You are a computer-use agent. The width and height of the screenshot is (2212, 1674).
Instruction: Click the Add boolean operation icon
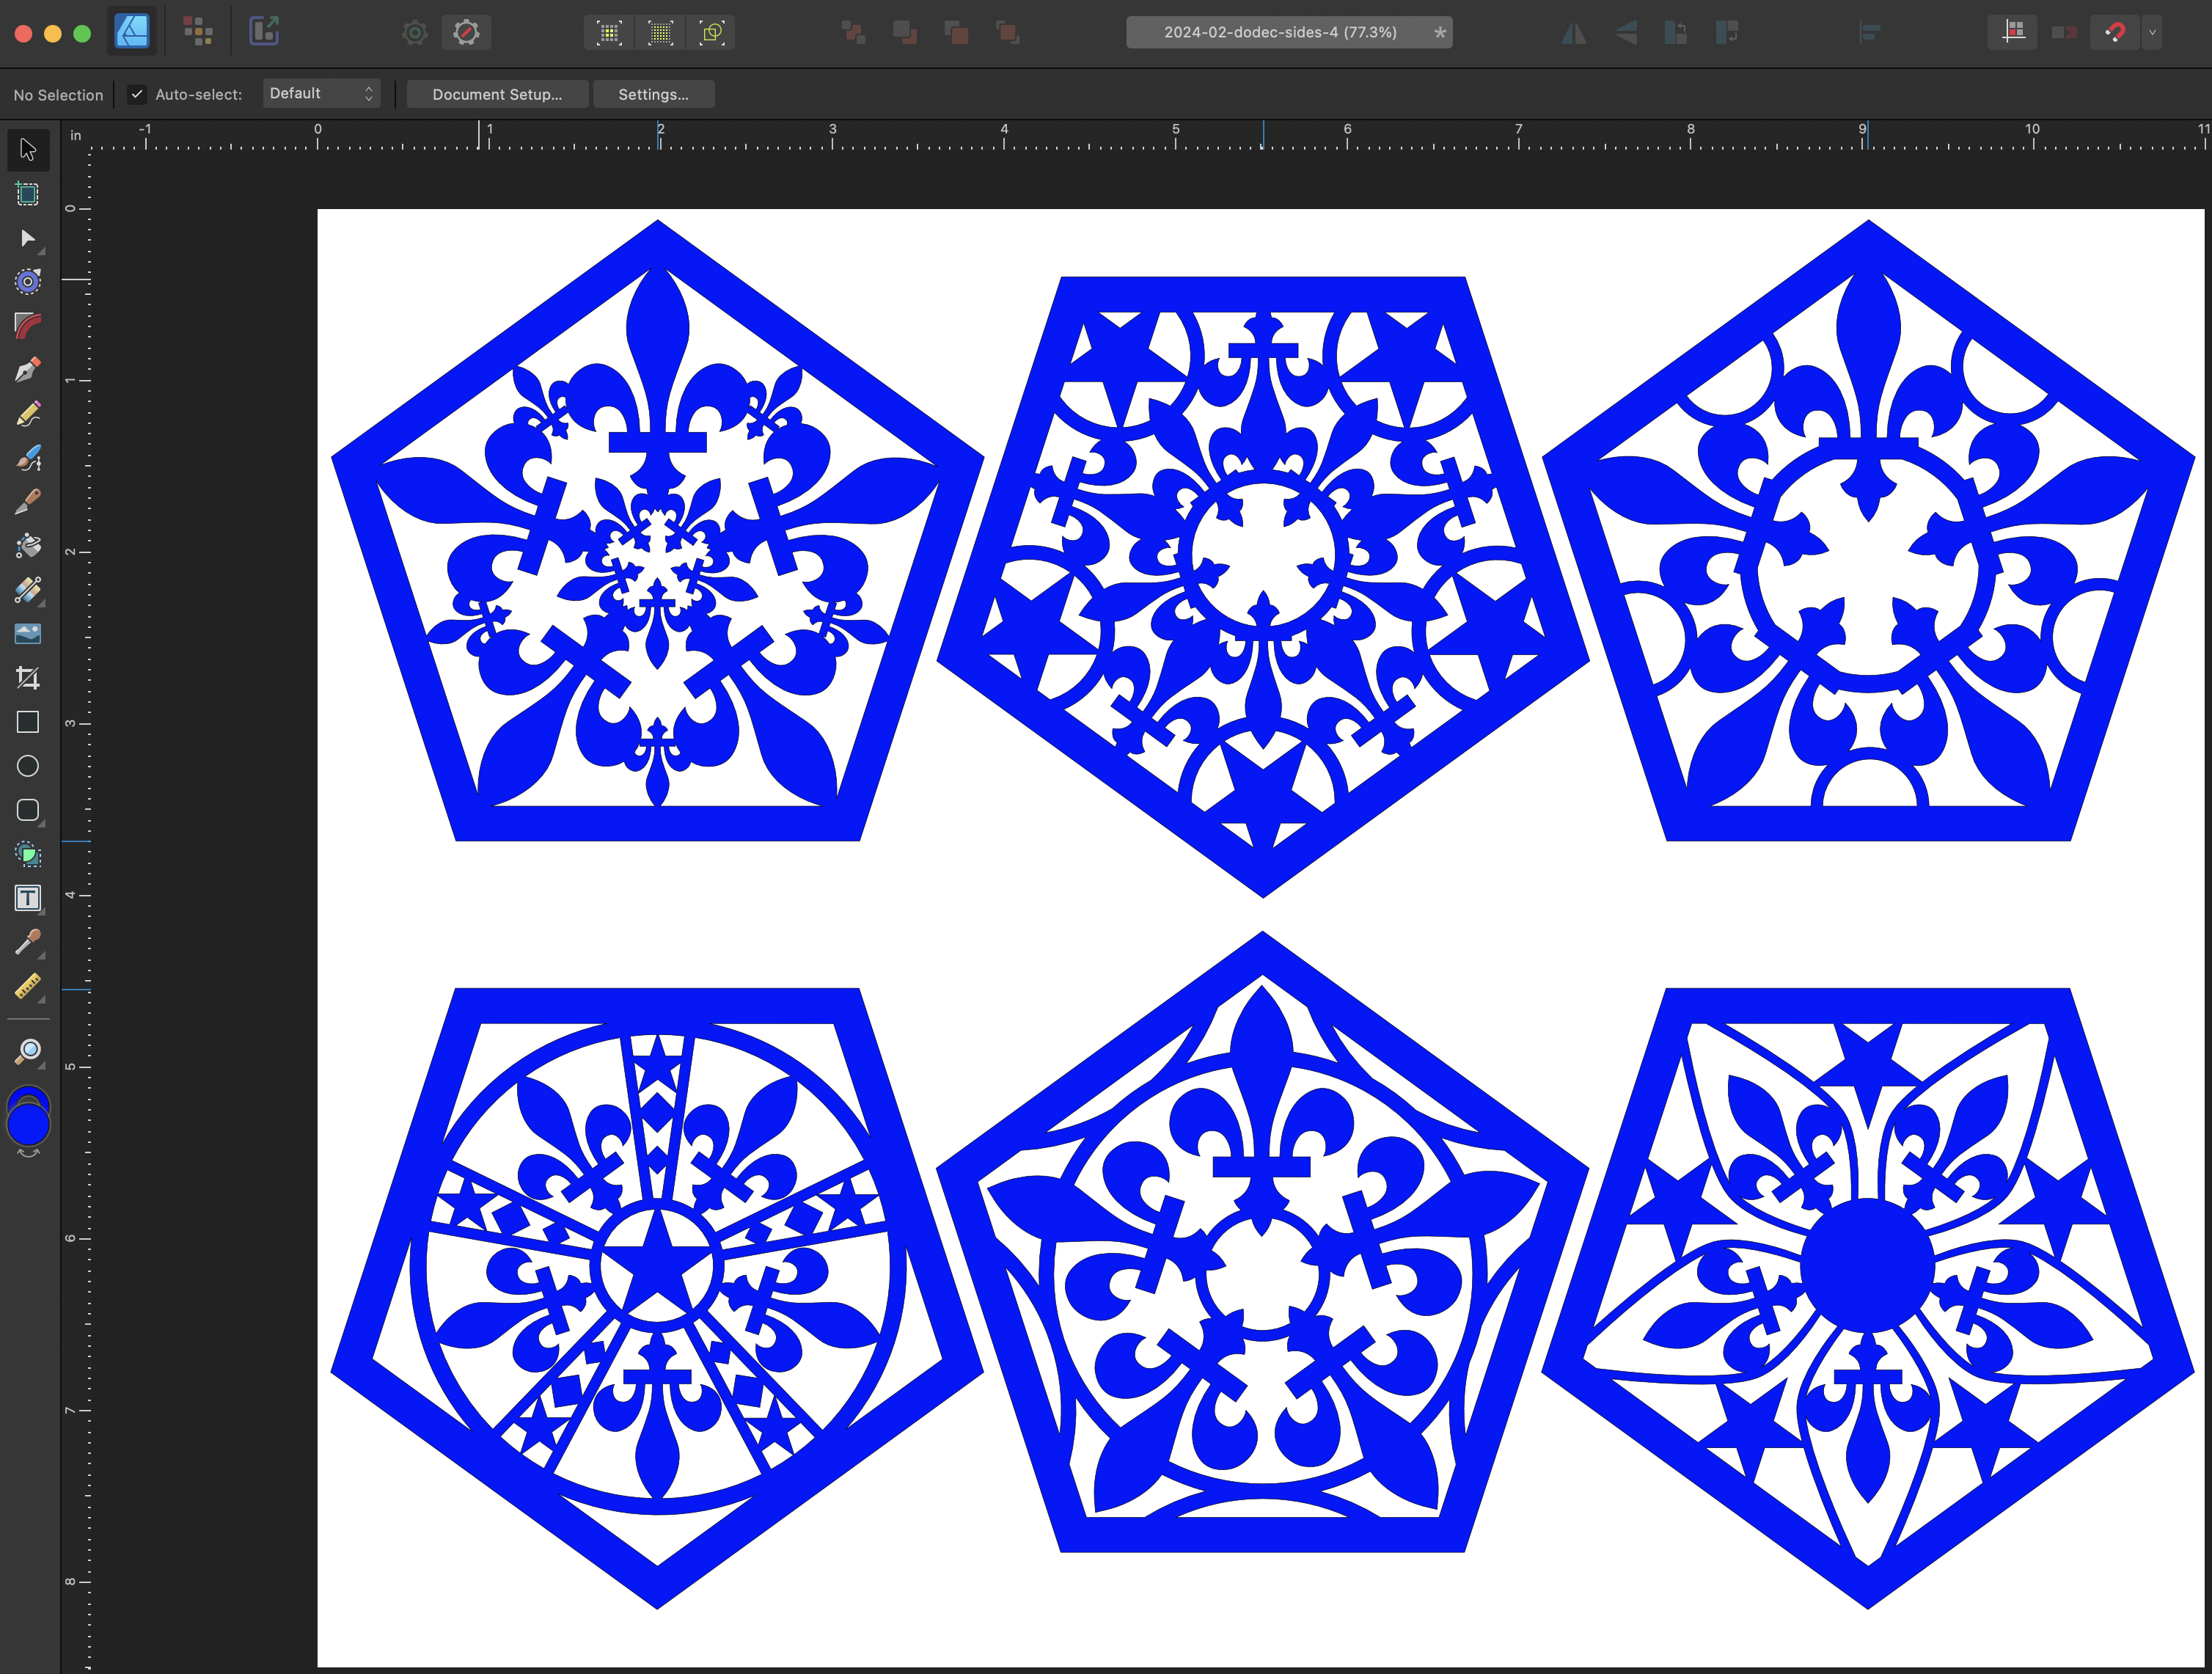(853, 33)
